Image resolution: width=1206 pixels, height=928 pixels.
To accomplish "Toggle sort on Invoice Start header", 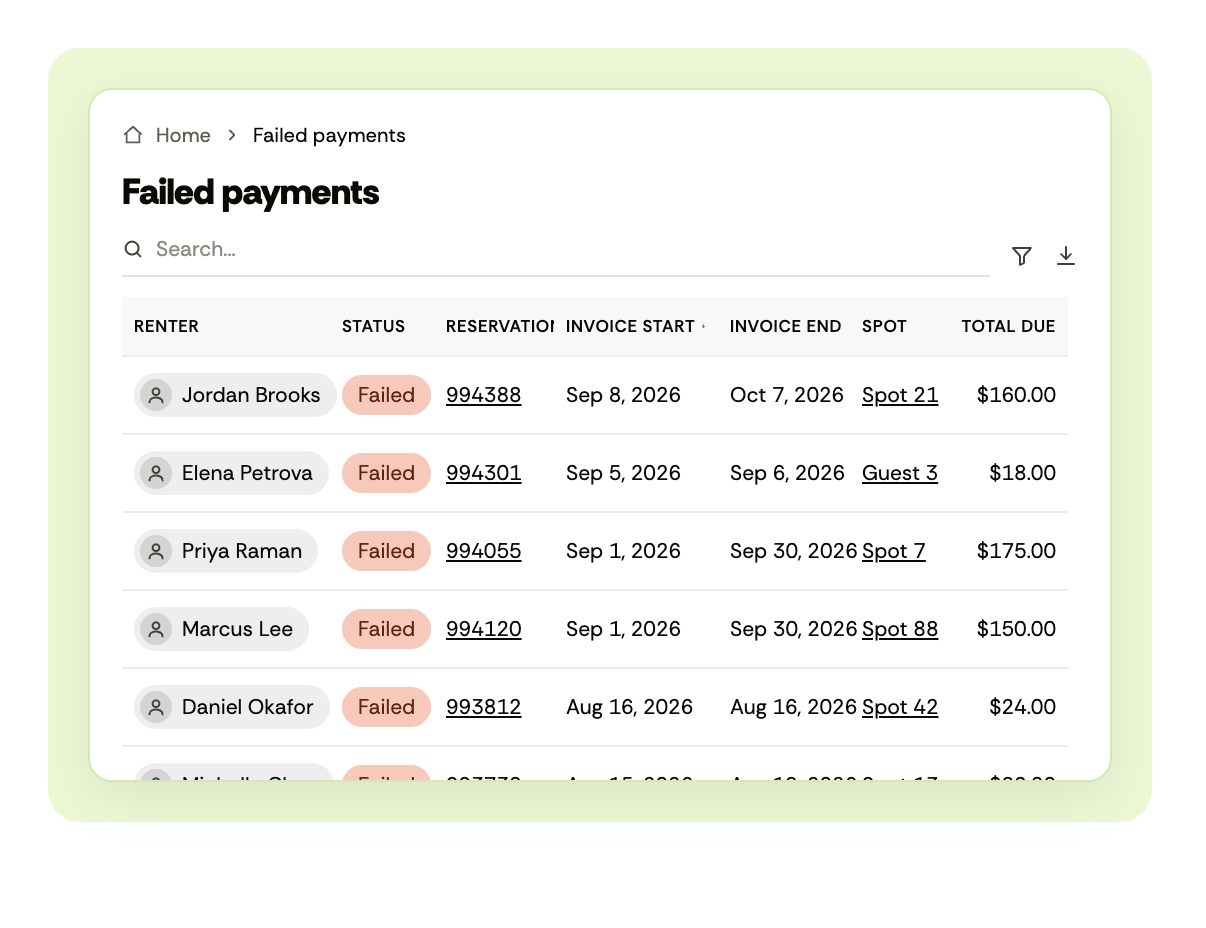I will point(636,326).
